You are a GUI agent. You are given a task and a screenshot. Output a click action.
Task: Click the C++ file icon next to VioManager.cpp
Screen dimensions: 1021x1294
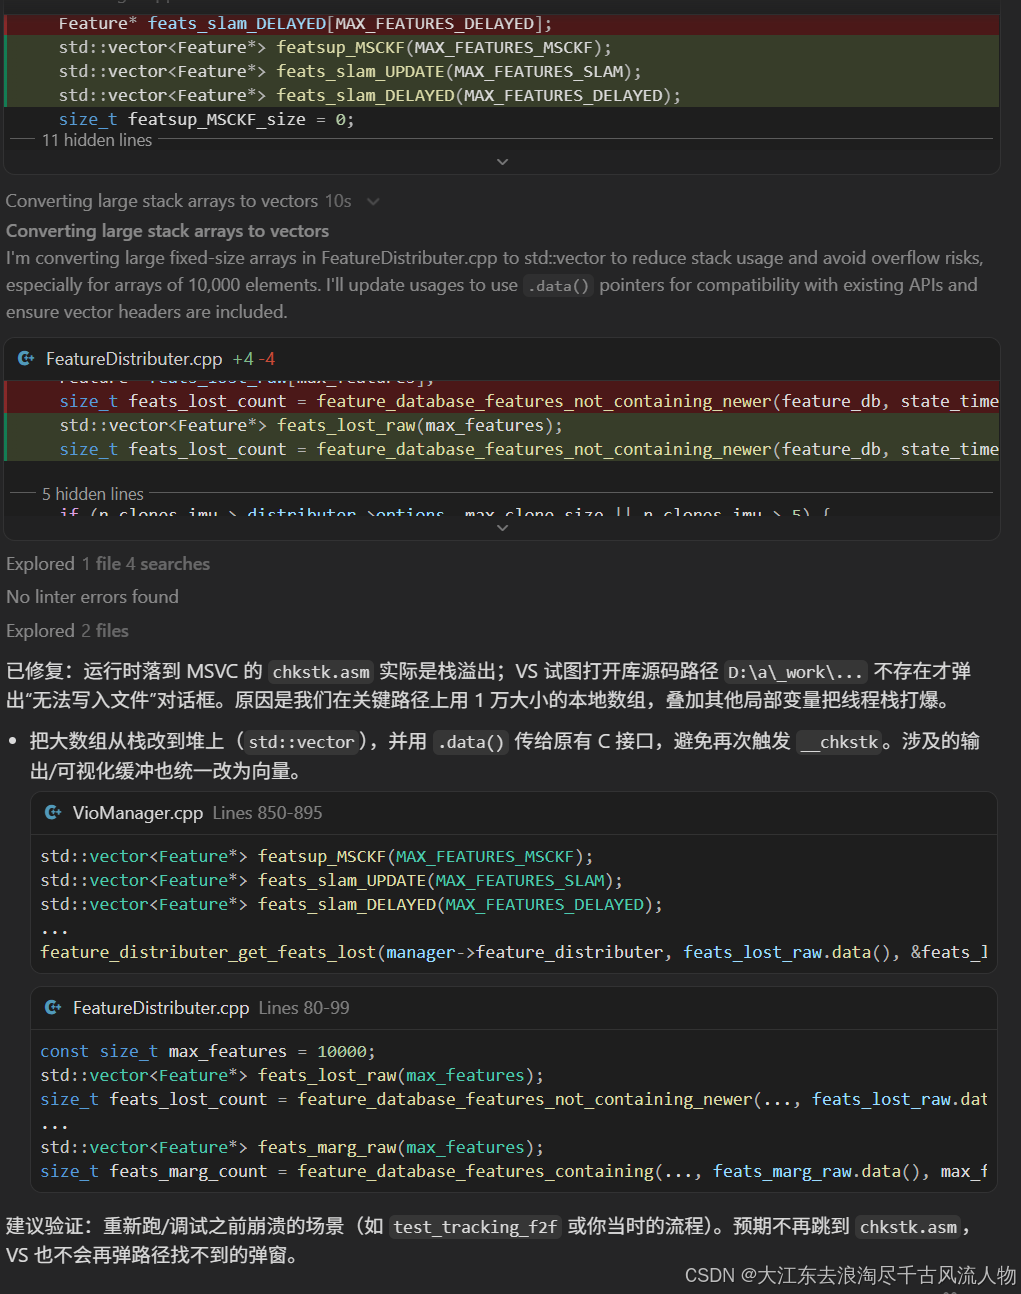coord(53,813)
